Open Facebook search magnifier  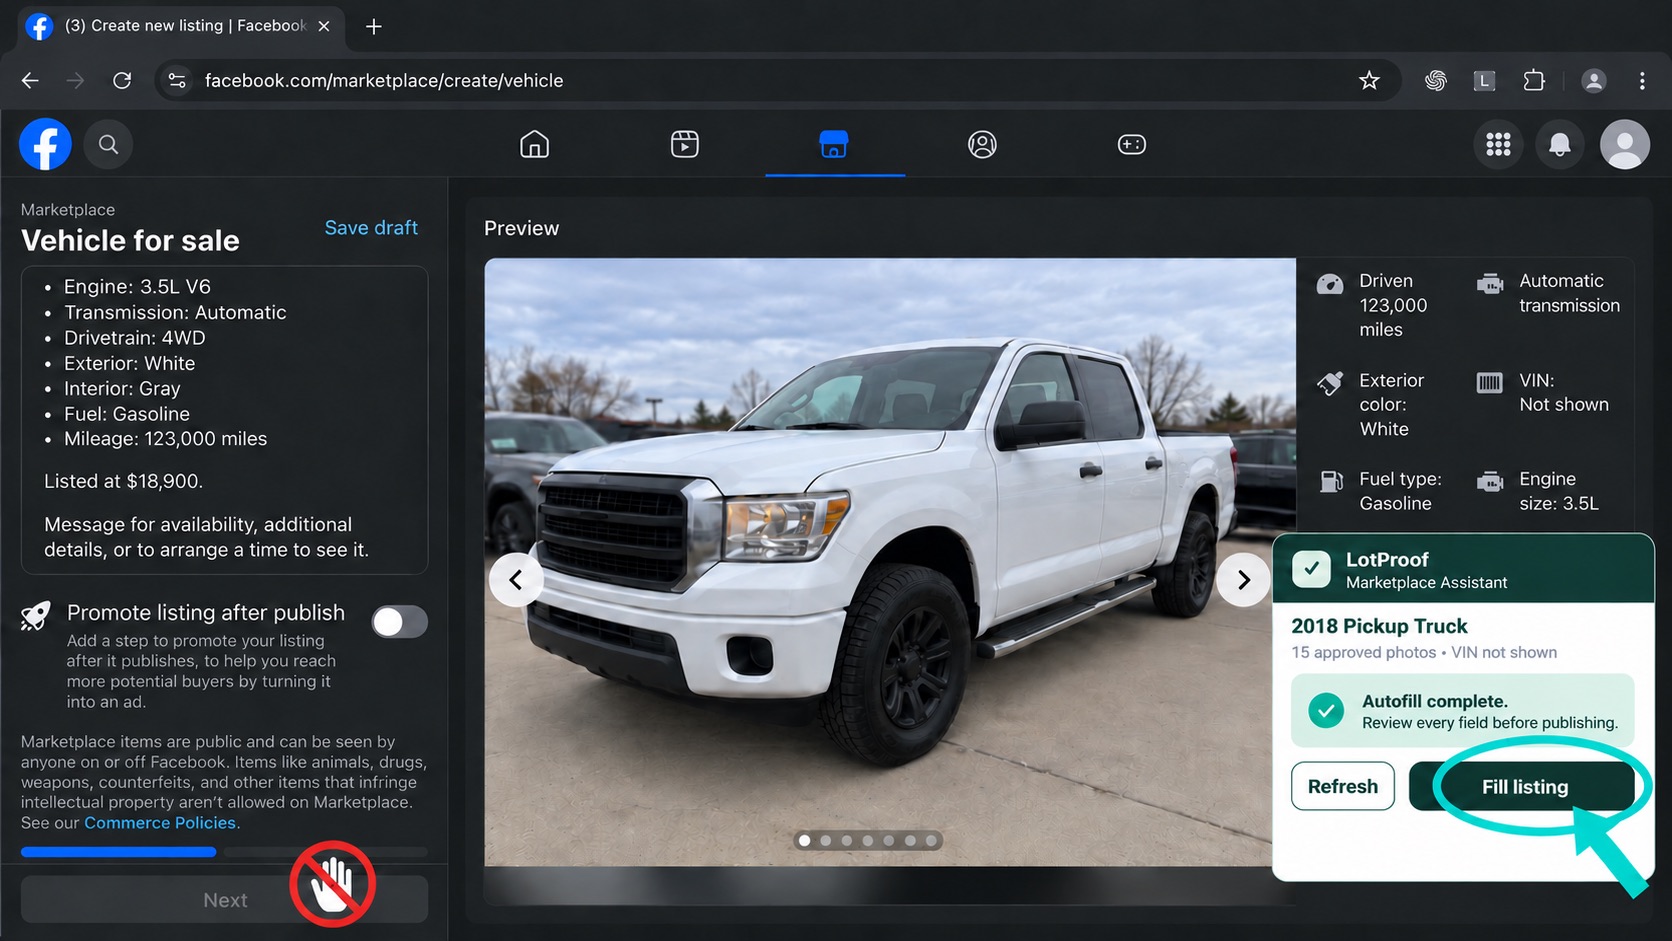108,144
